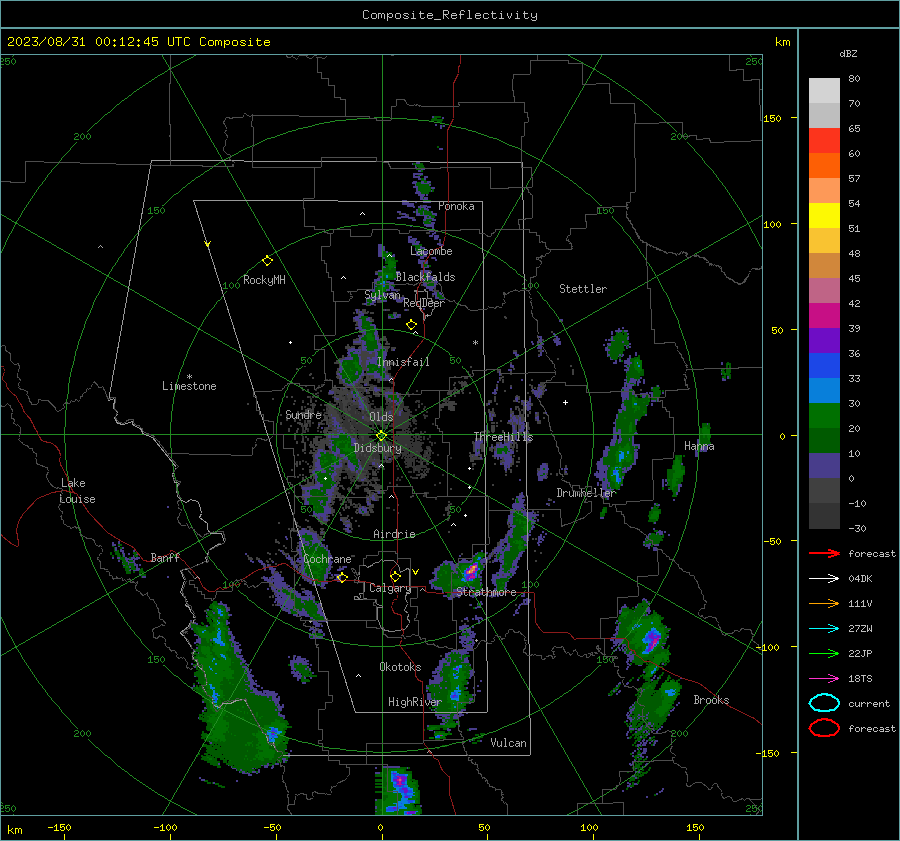Click the red swatch in dBZ legend
The height and width of the screenshot is (841, 900).
click(x=824, y=141)
